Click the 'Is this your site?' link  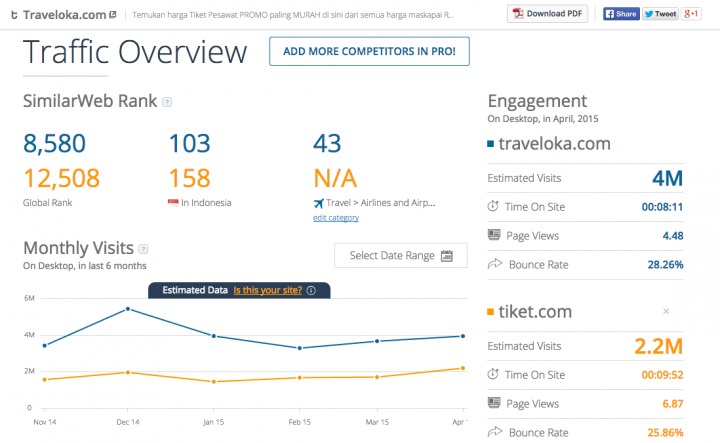267,290
